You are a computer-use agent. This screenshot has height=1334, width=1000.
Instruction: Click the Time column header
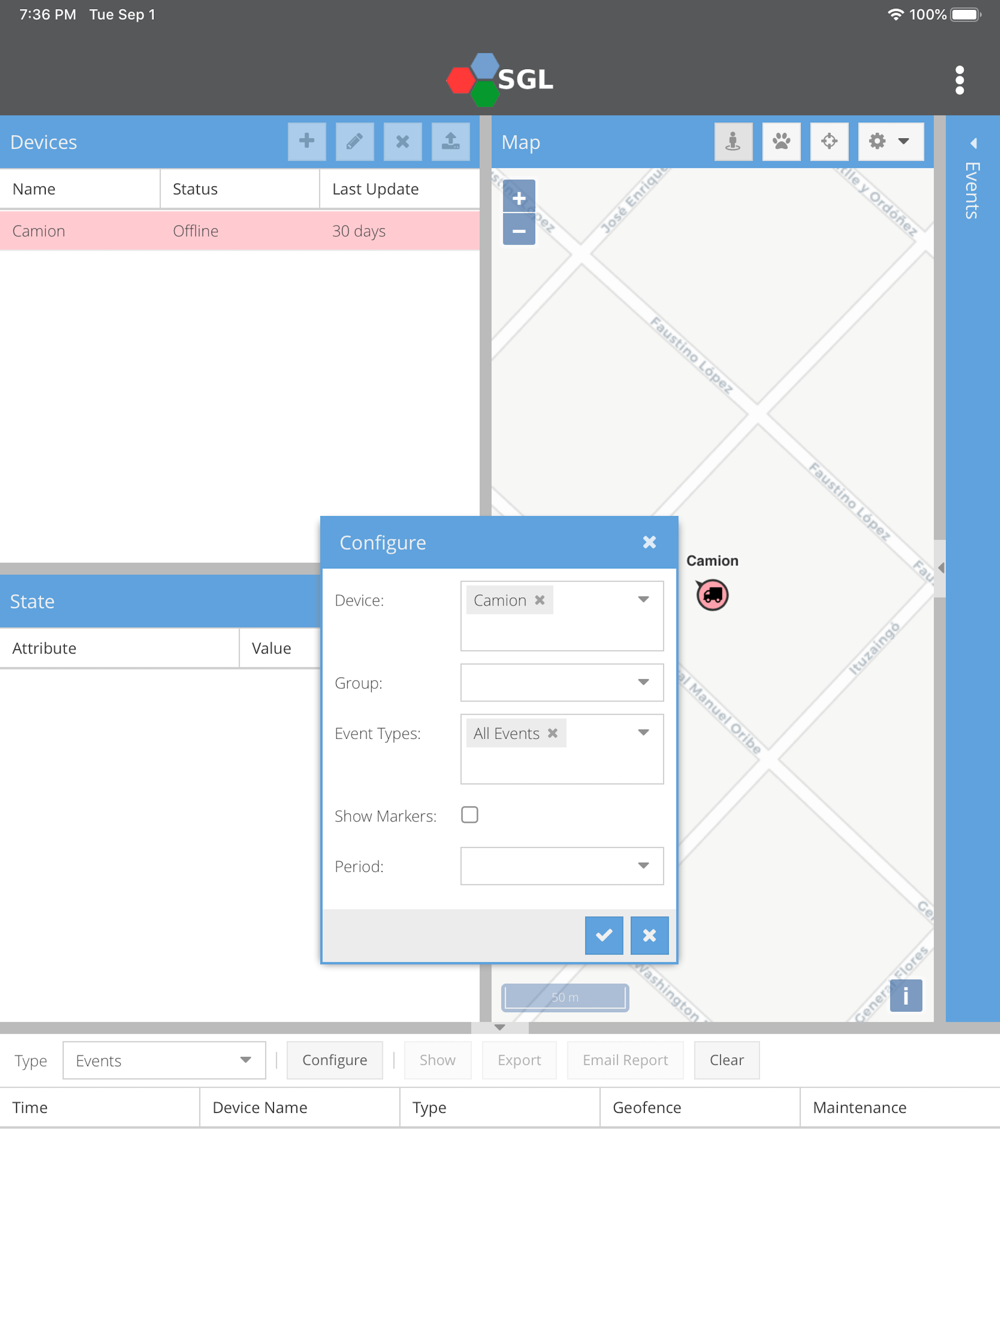pyautogui.click(x=100, y=1108)
